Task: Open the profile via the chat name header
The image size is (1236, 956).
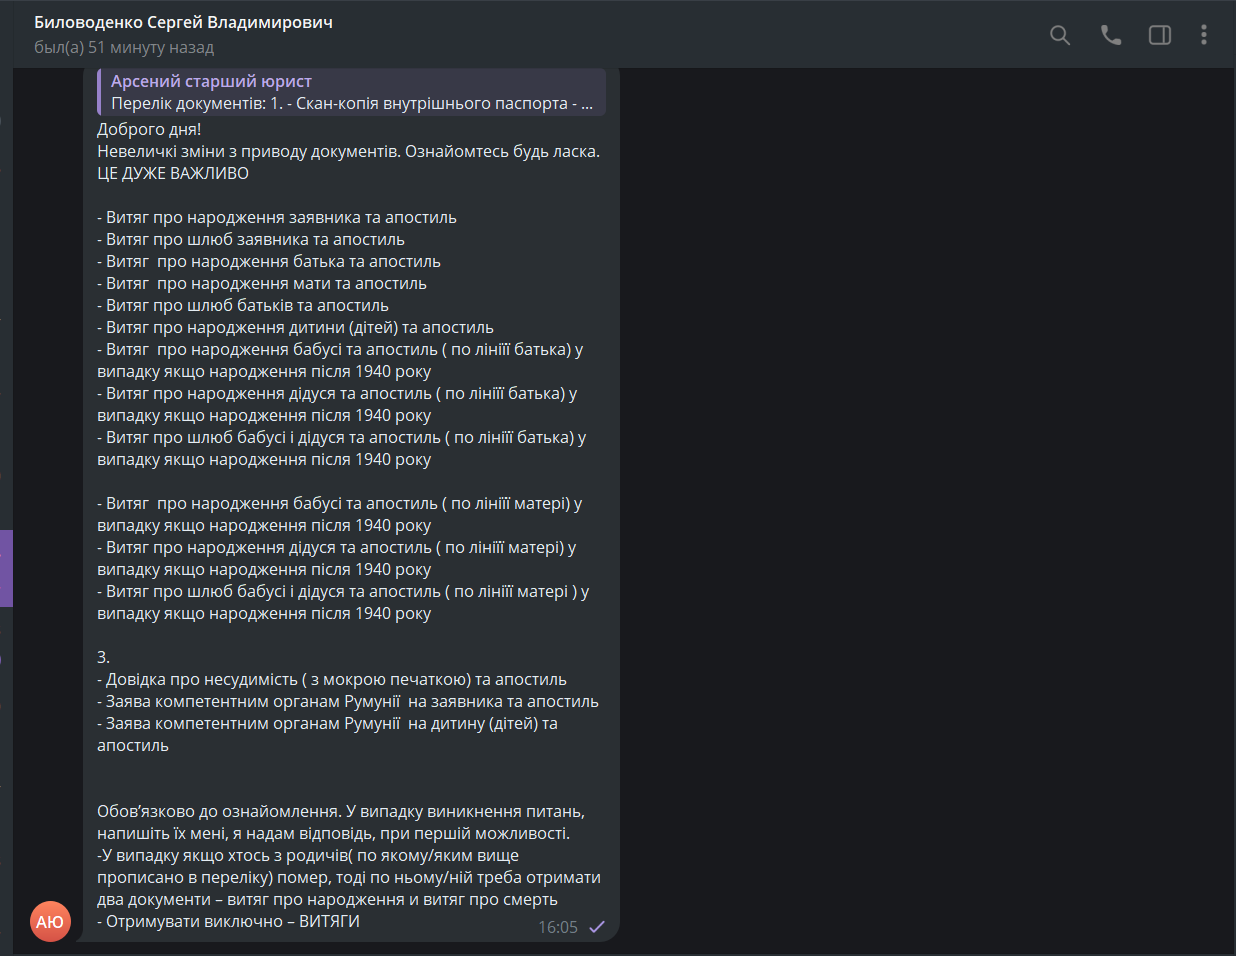Action: 183,22
